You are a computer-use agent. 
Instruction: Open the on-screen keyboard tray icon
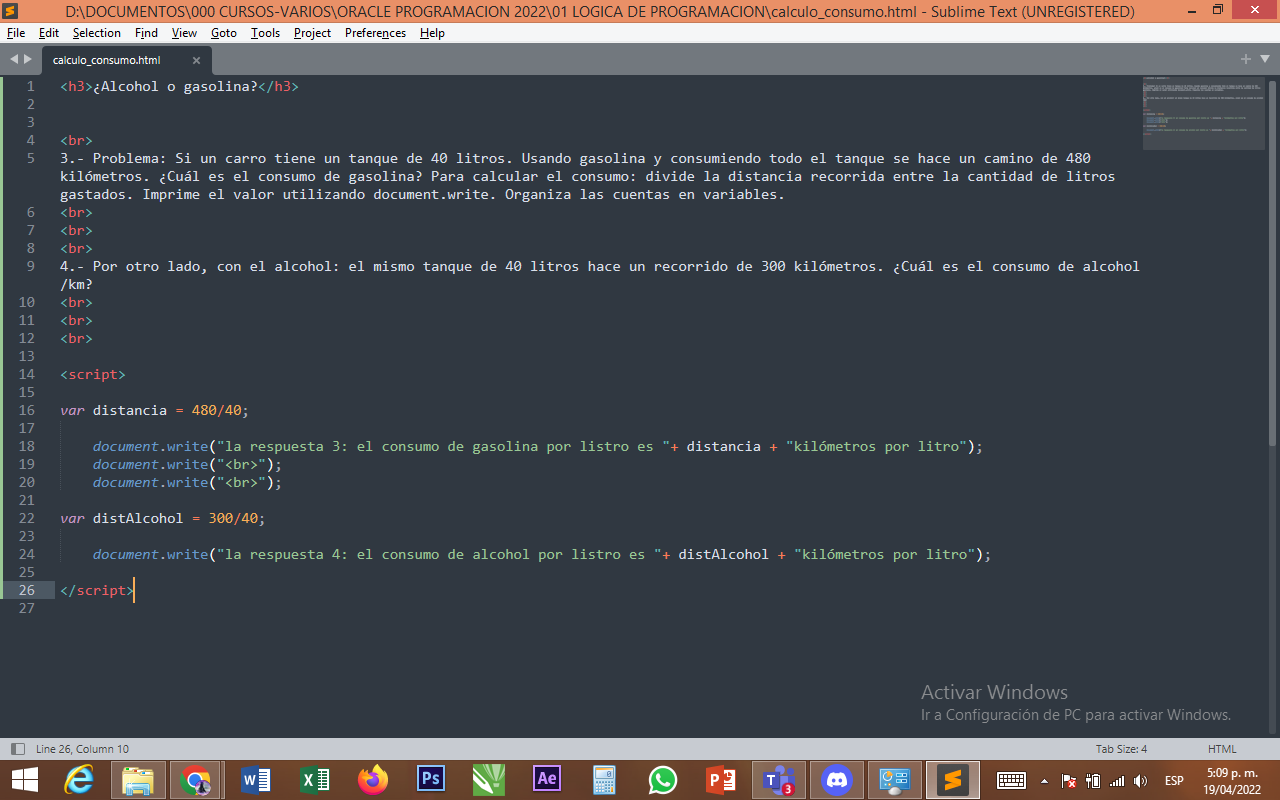pyautogui.click(x=1011, y=780)
